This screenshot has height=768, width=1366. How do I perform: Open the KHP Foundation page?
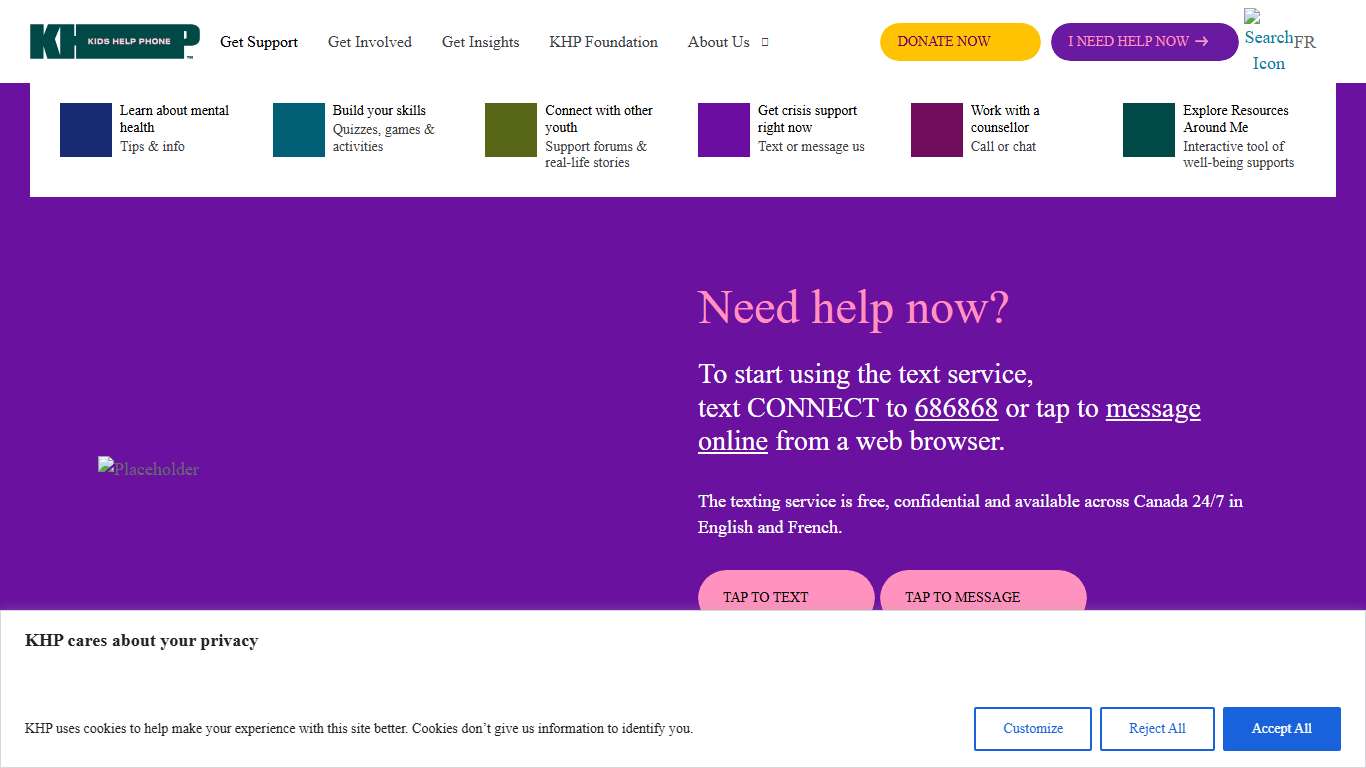(x=603, y=42)
